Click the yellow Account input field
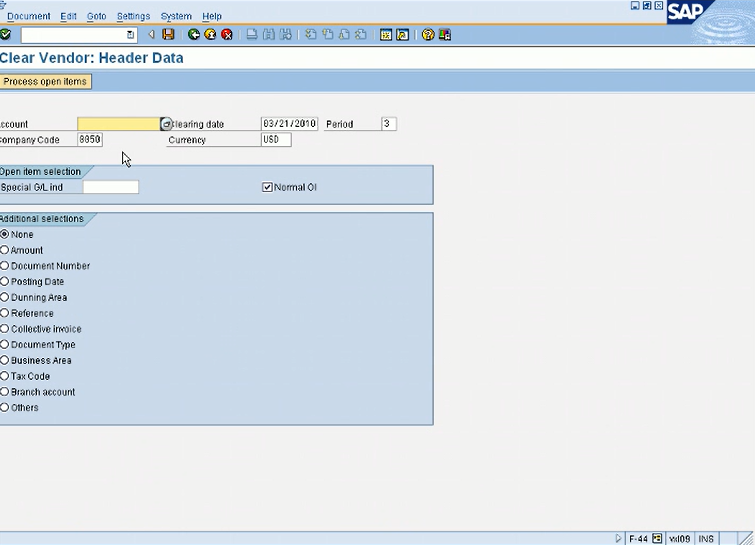The image size is (755, 545). click(118, 124)
